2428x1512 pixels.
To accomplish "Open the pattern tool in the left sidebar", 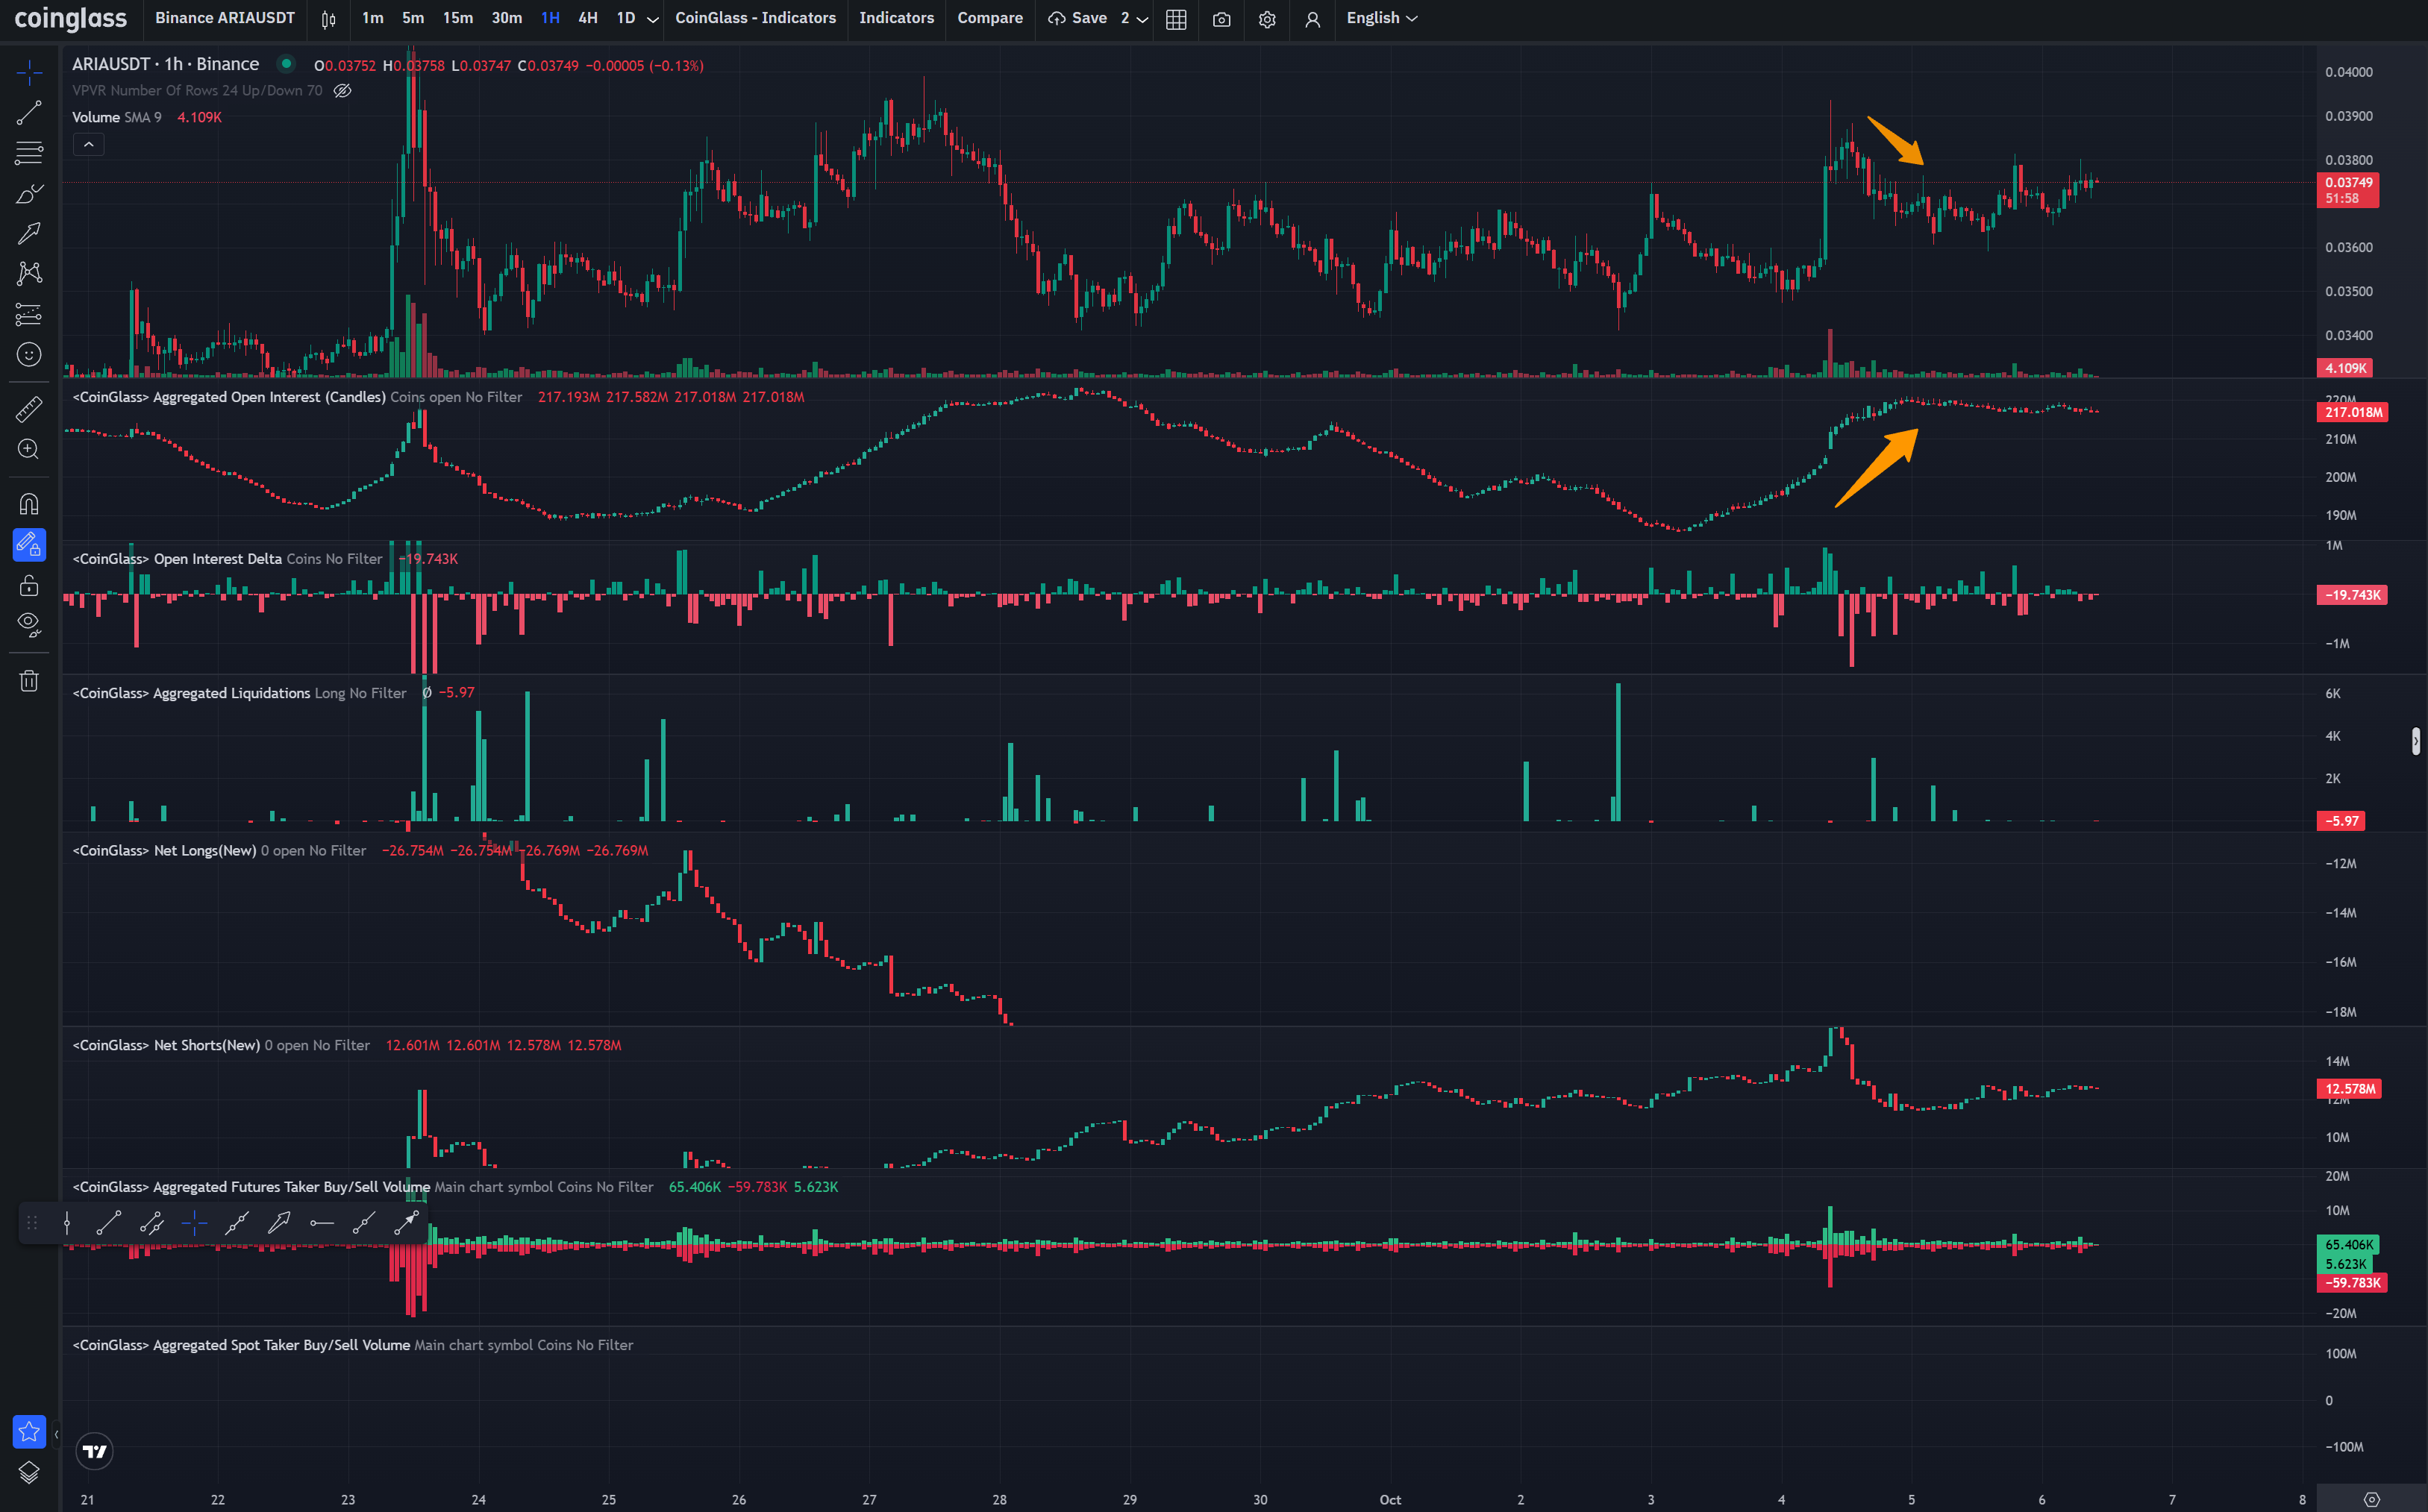I will click(x=29, y=273).
